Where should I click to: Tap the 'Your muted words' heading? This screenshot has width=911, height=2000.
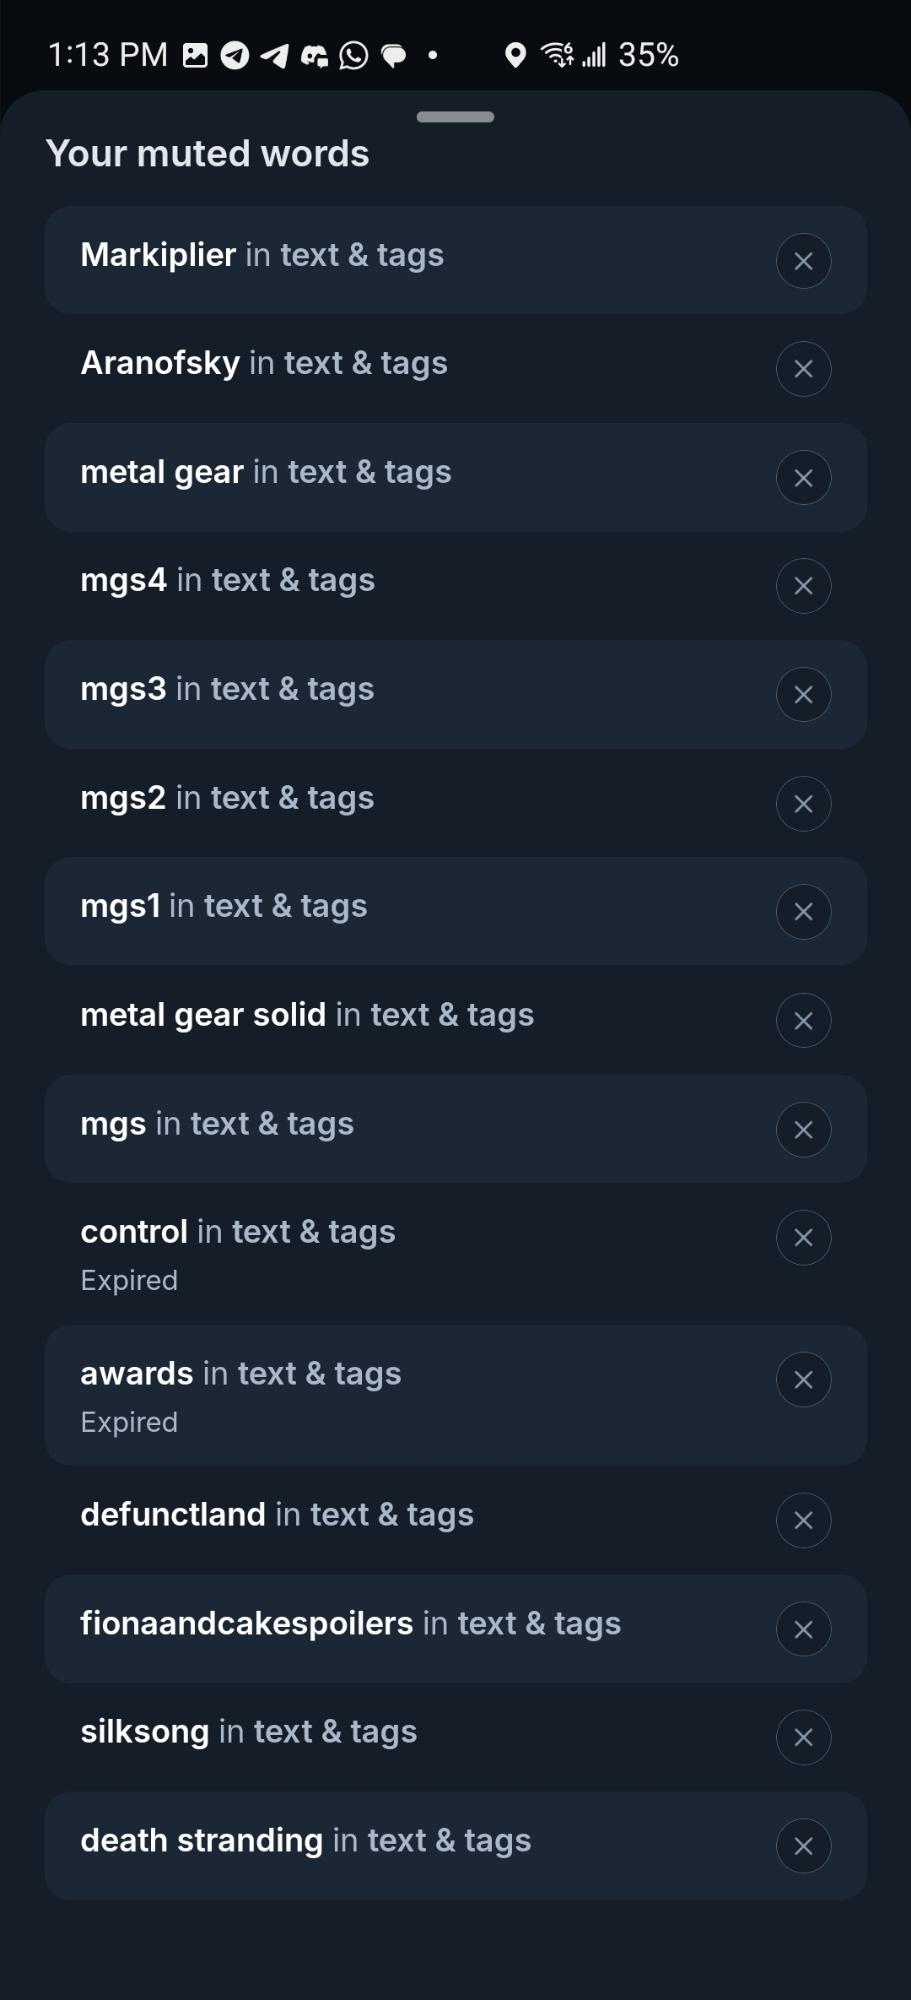pos(208,154)
